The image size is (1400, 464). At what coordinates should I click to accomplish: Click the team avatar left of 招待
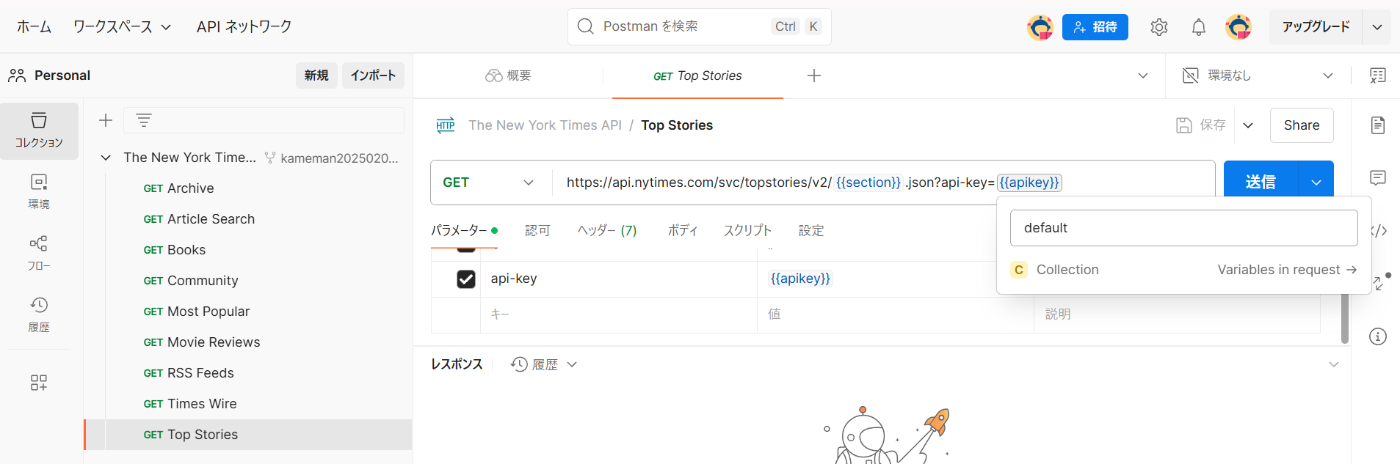1040,27
